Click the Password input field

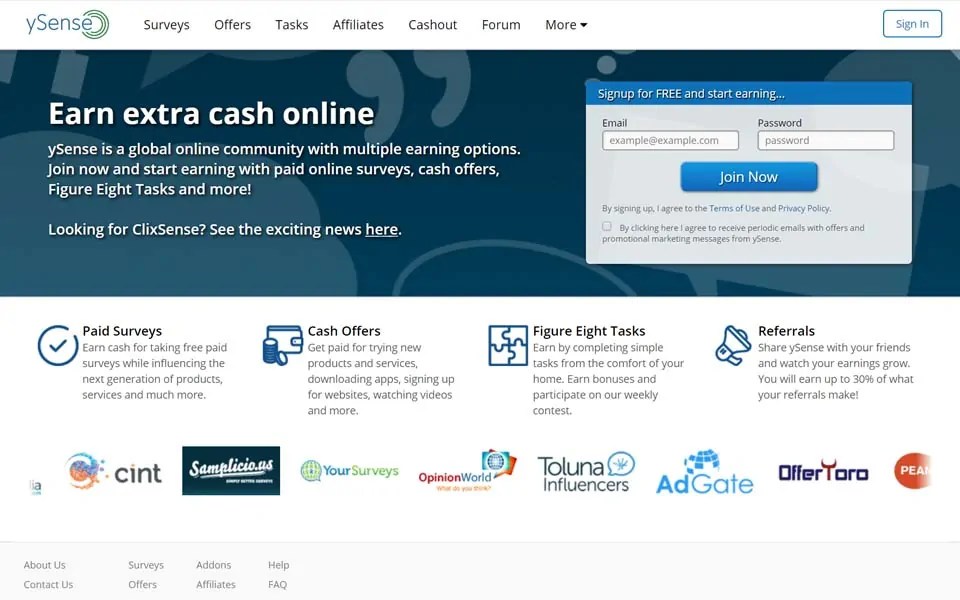point(825,140)
